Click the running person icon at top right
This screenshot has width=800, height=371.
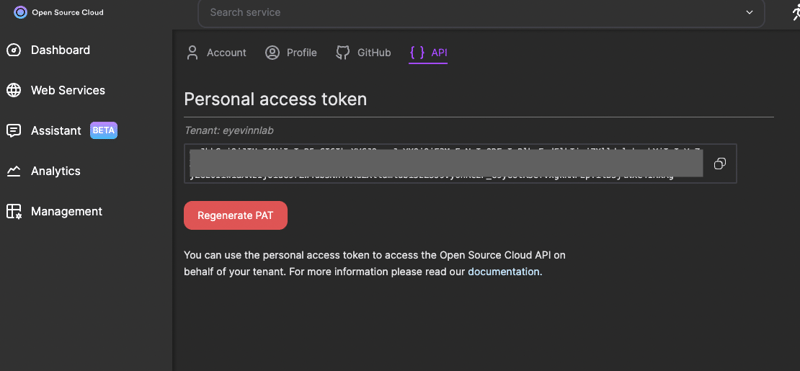point(795,12)
